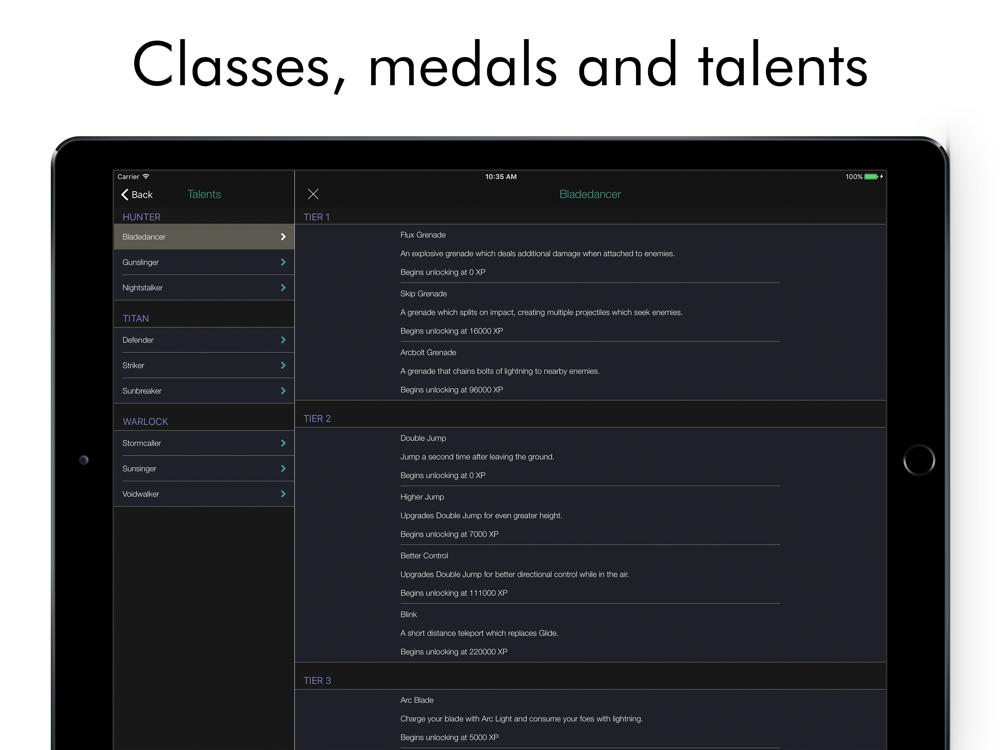Select the Arc Blade talent name
Image resolution: width=1000 pixels, height=750 pixels.
tap(416, 700)
